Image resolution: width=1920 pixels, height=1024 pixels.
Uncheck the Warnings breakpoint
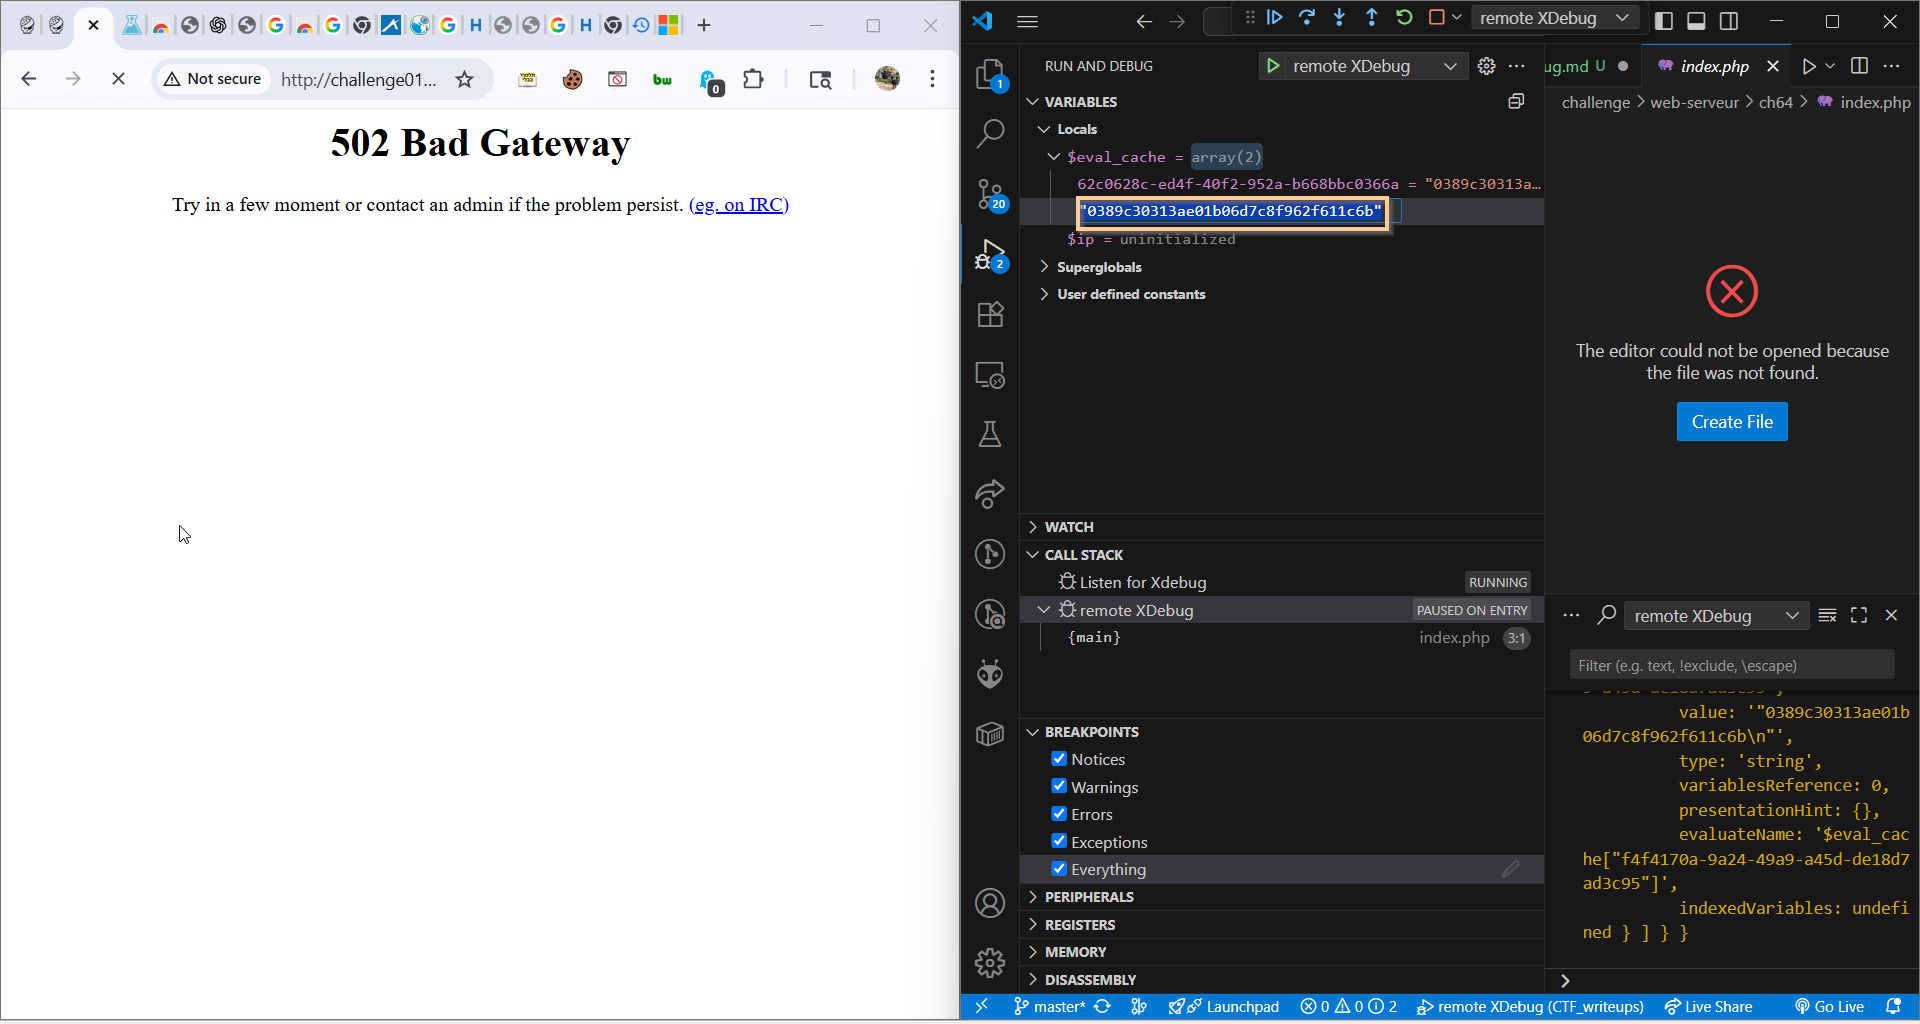1060,786
